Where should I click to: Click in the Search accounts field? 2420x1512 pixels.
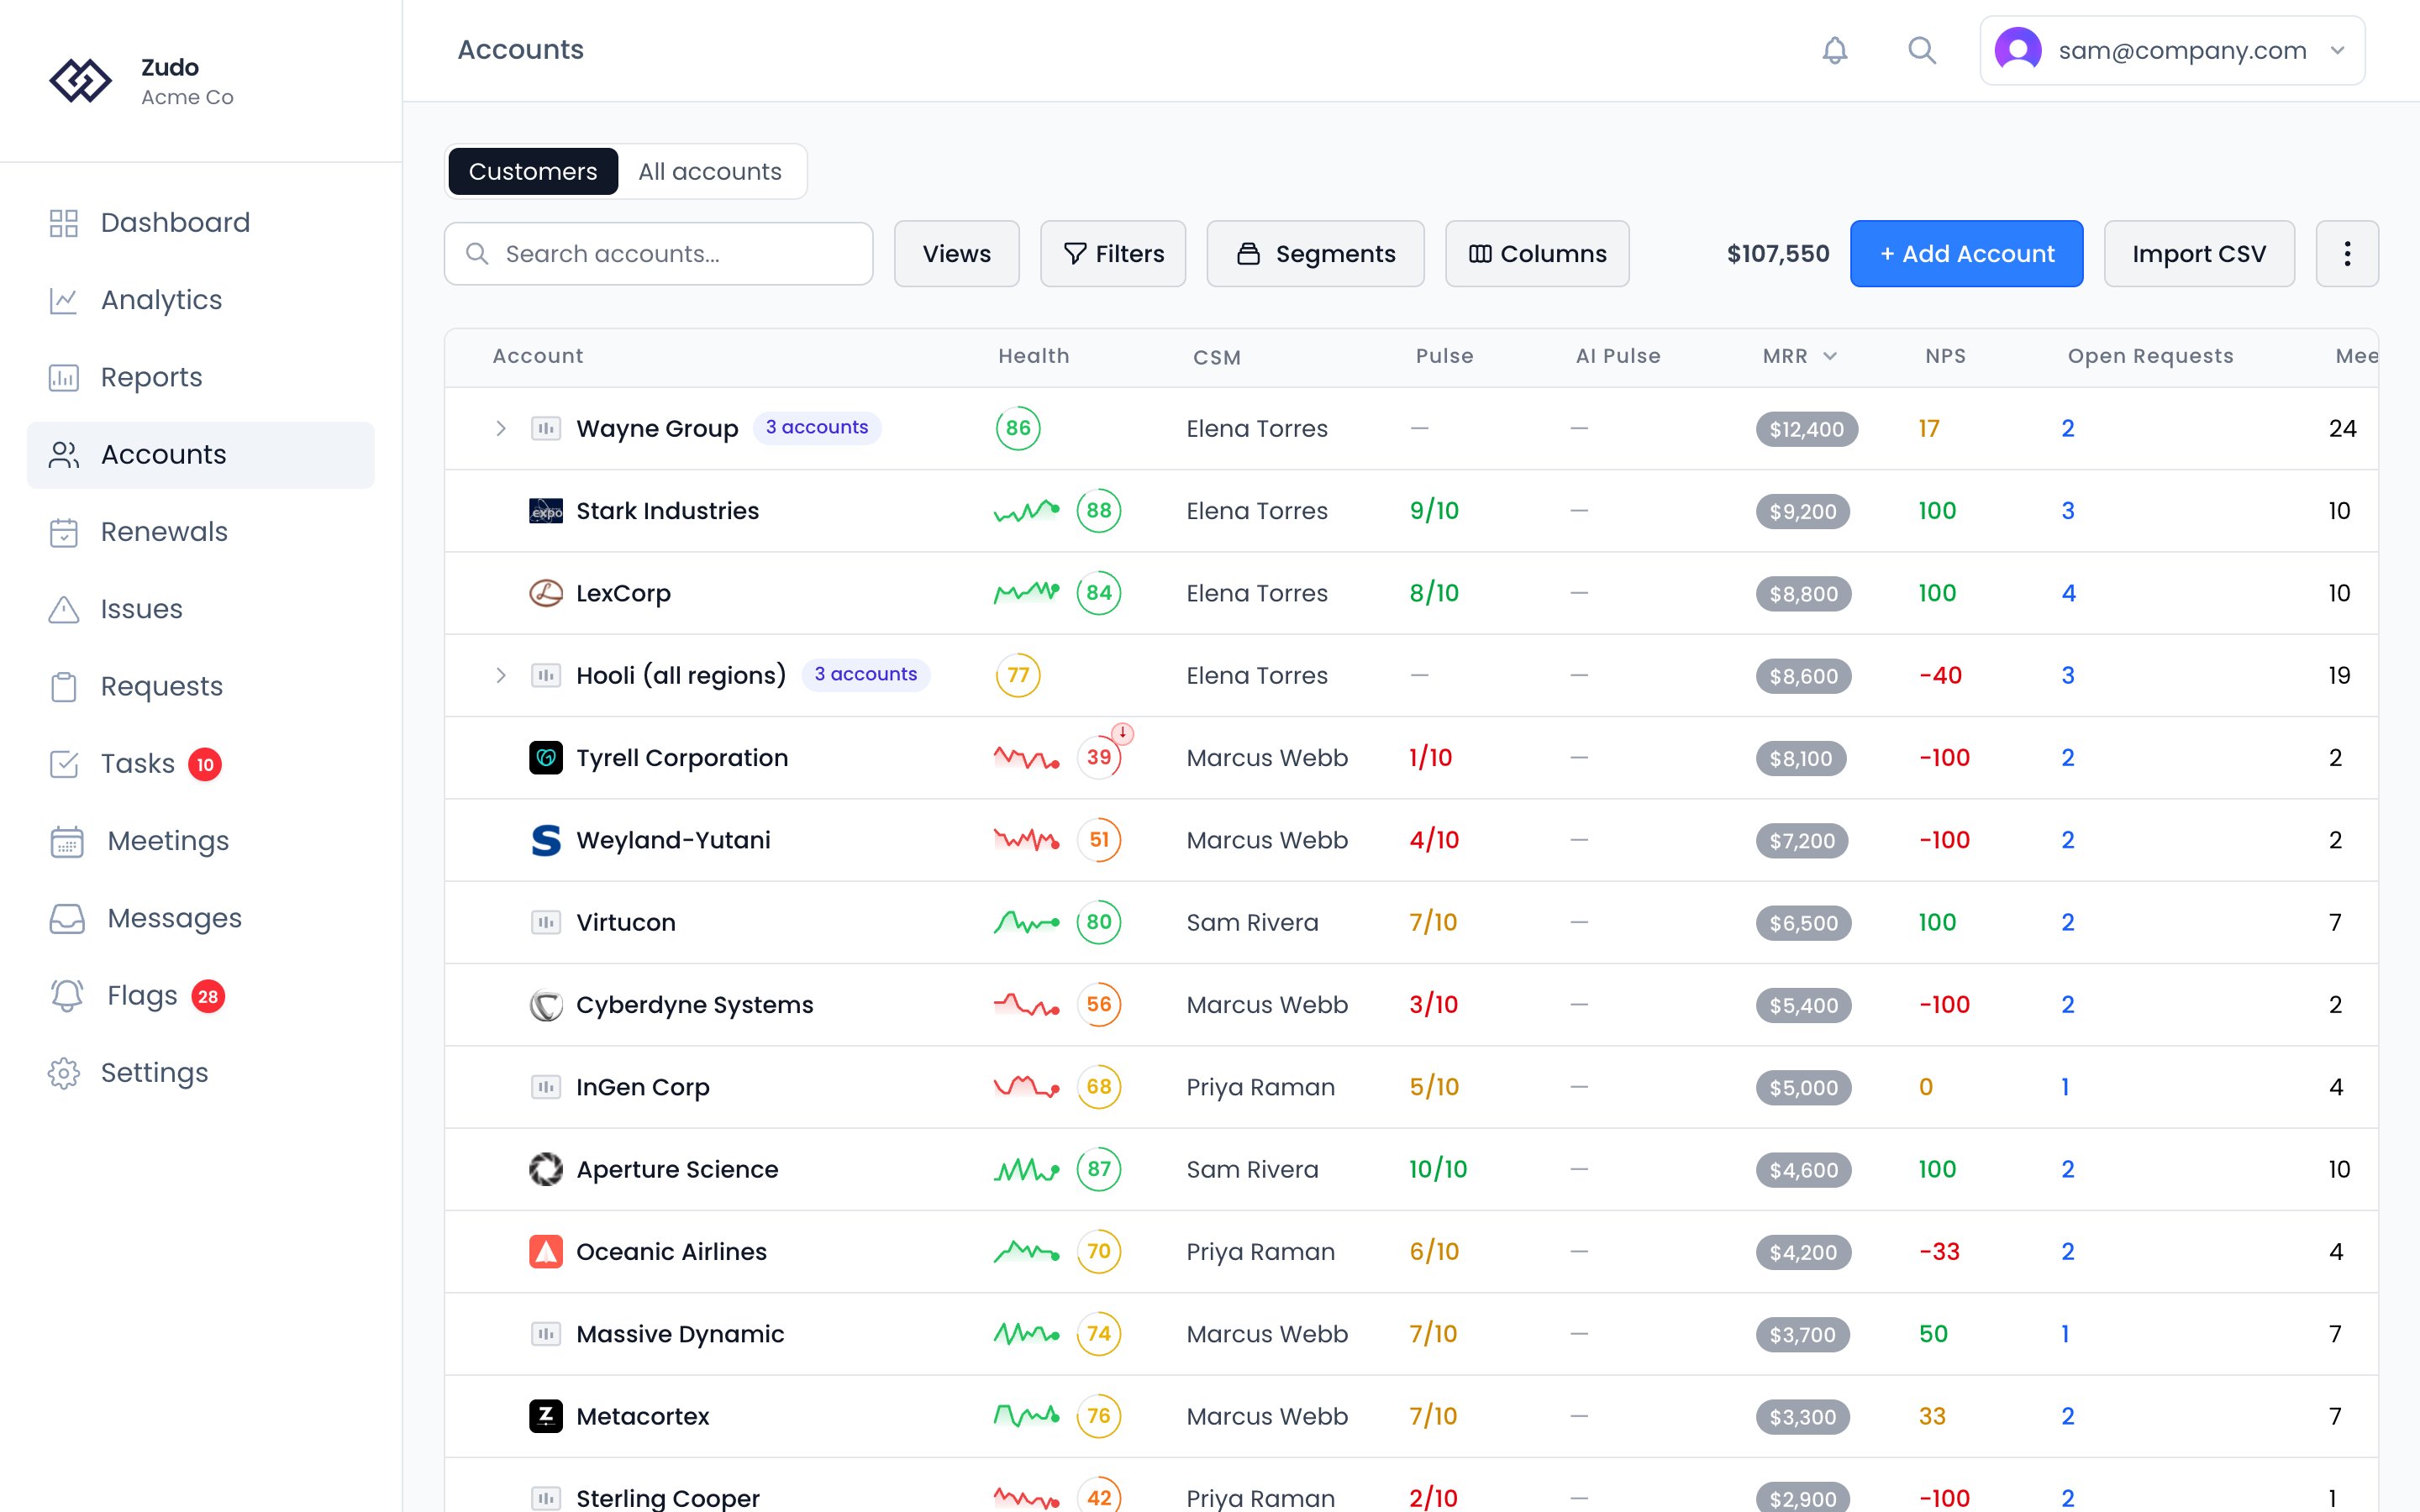click(x=658, y=254)
